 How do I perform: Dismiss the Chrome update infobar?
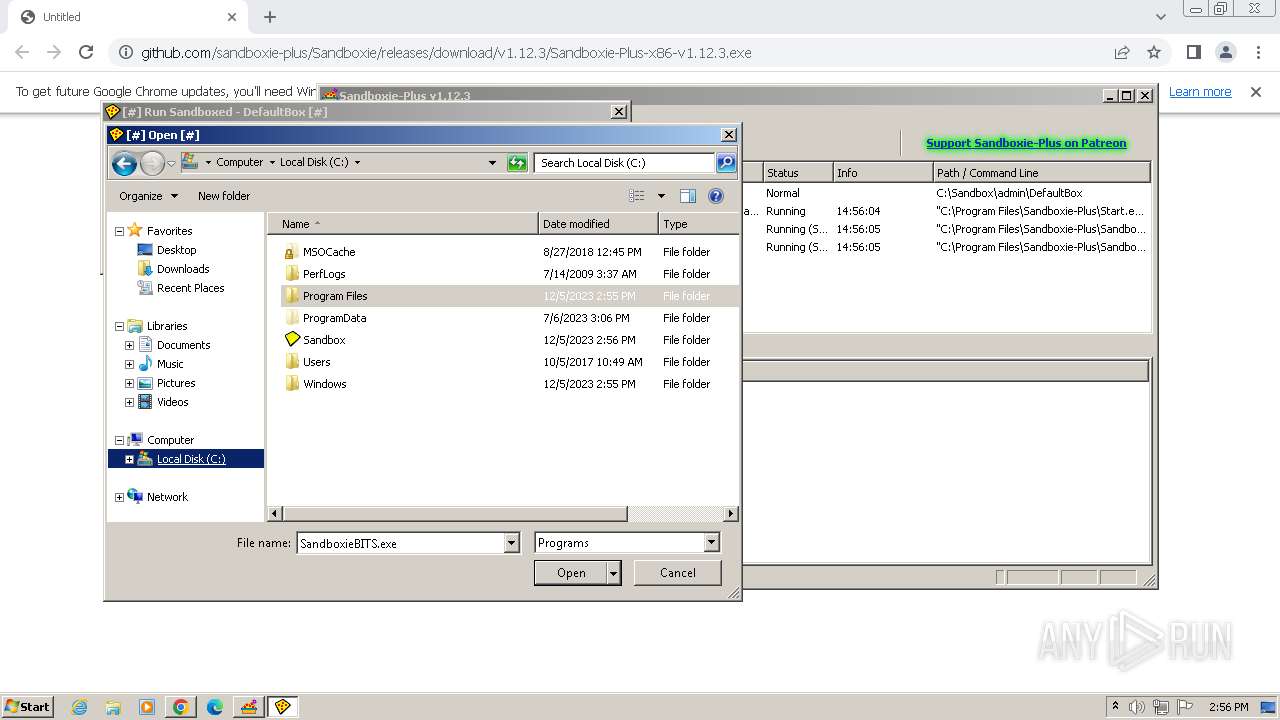click(x=1256, y=92)
